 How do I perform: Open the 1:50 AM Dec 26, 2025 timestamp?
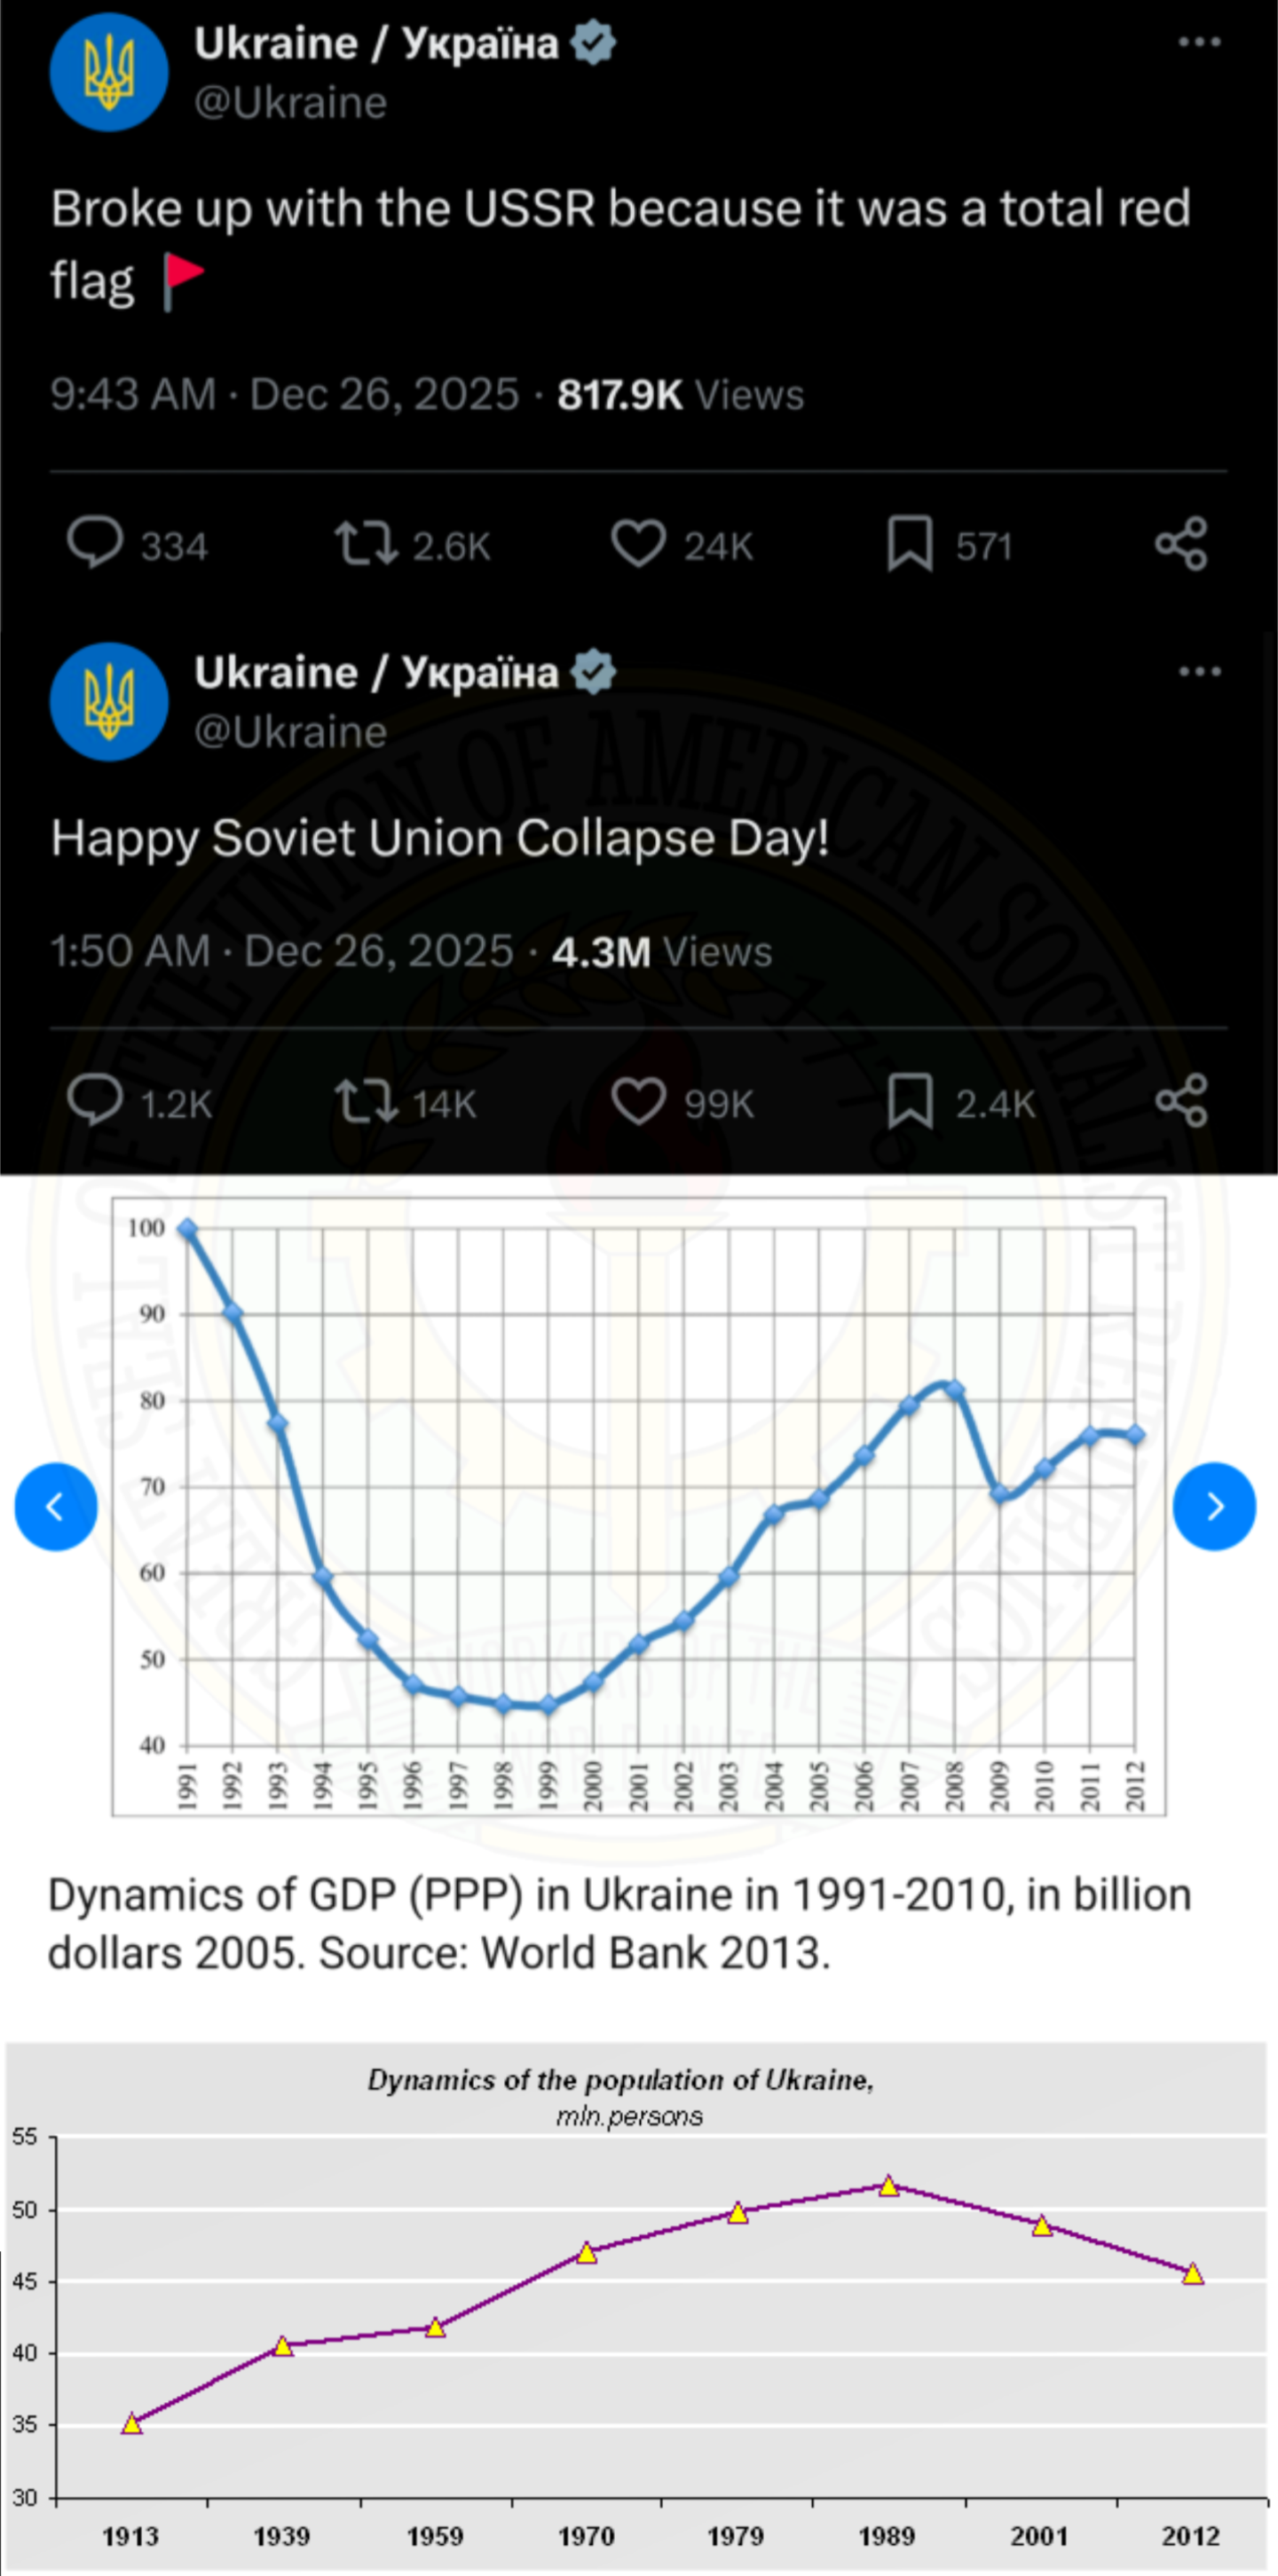click(282, 951)
